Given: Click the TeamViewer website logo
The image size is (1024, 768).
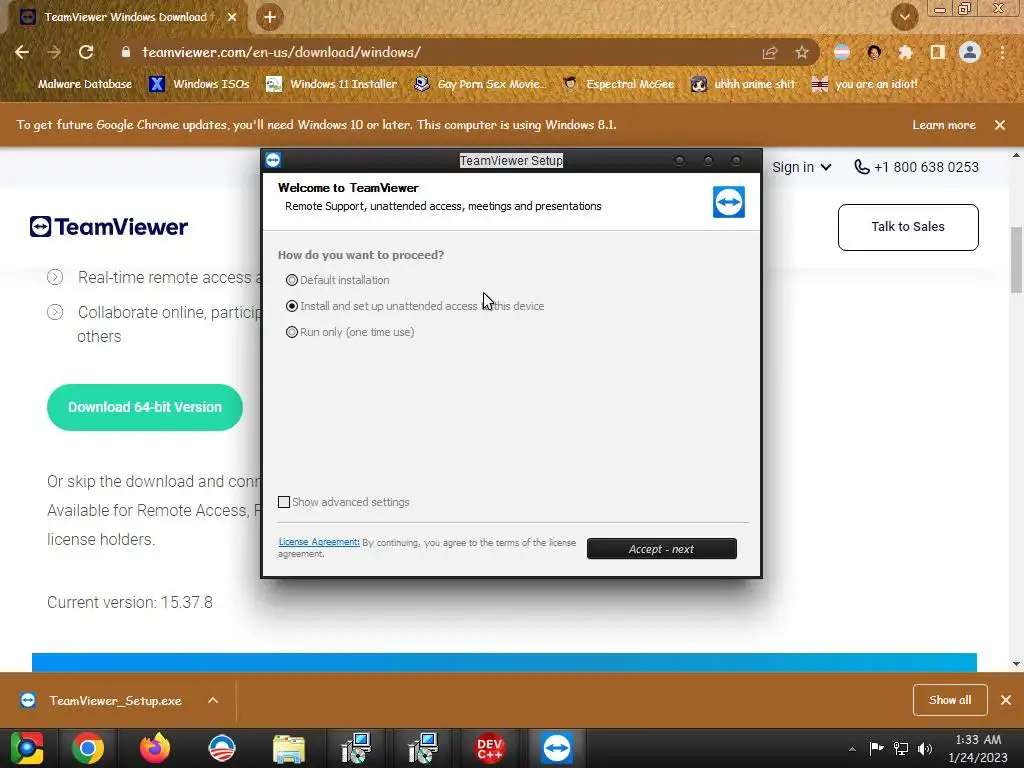Looking at the screenshot, I should tap(108, 227).
